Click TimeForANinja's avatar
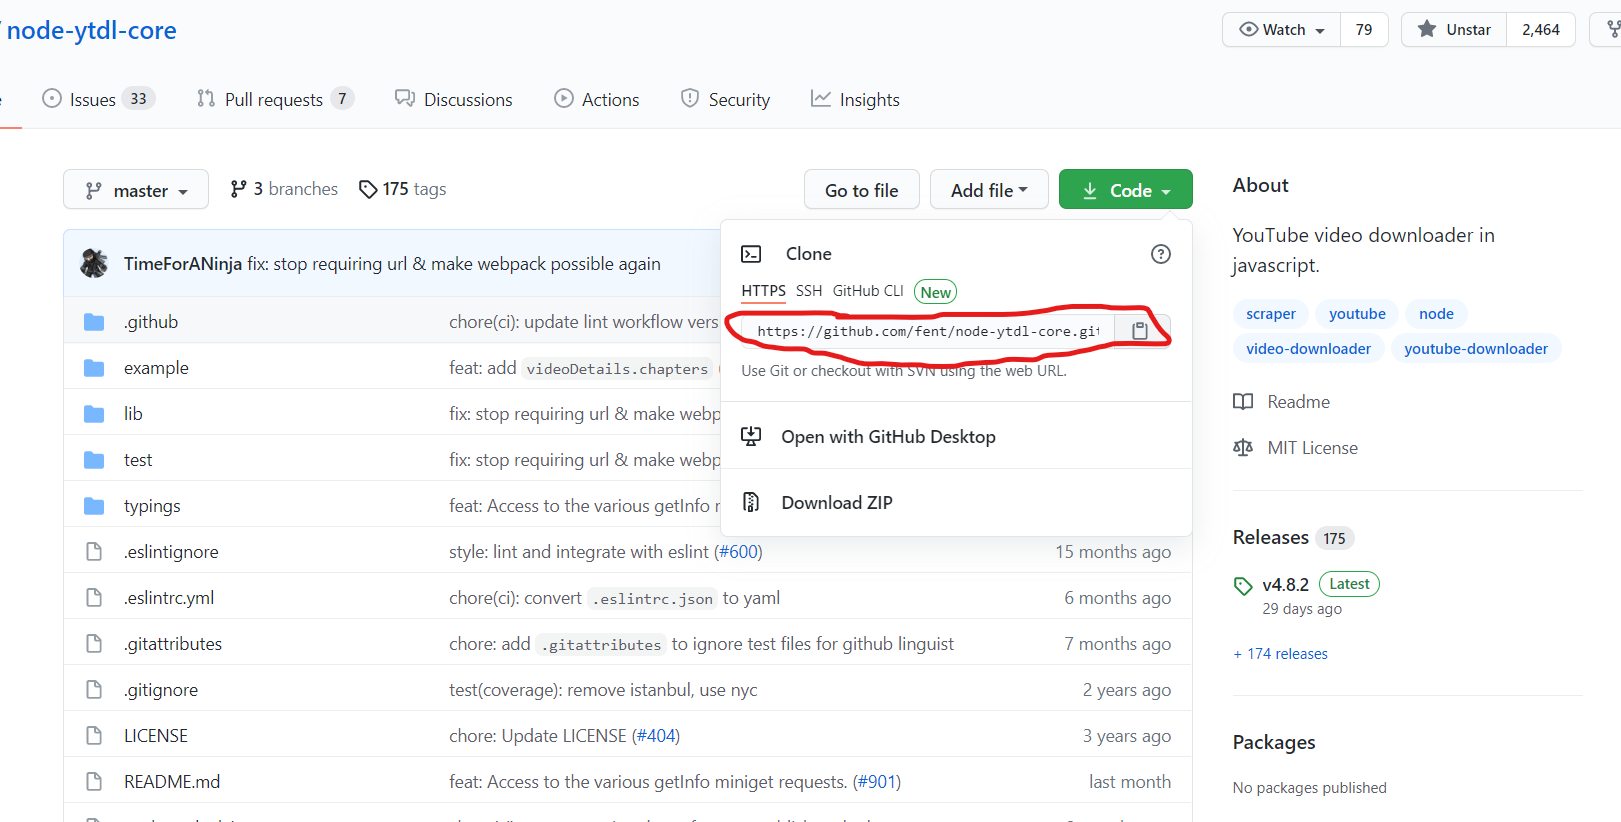 pos(94,263)
